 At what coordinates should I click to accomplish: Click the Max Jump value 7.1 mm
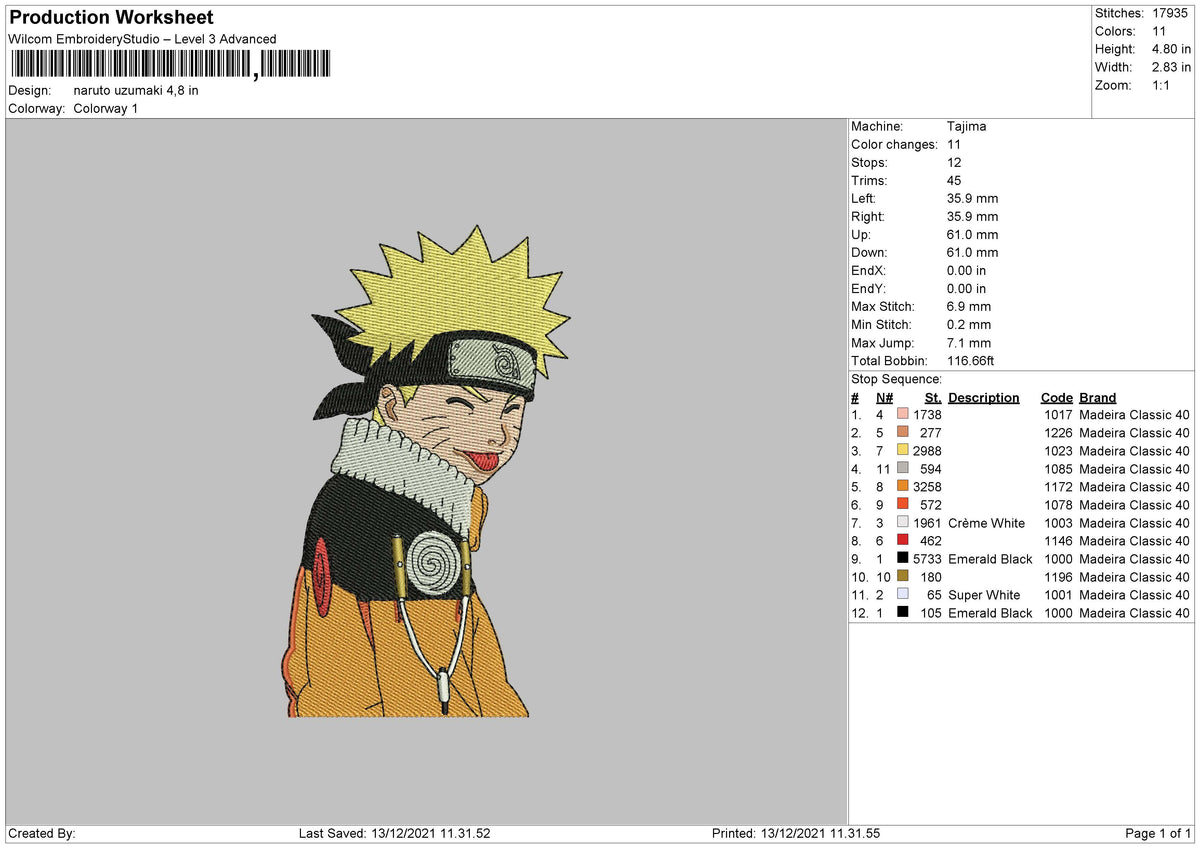point(969,343)
